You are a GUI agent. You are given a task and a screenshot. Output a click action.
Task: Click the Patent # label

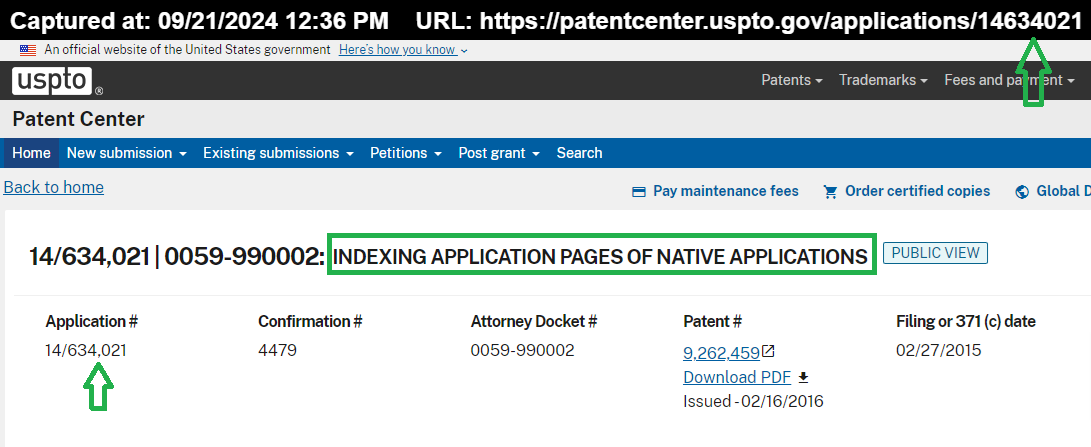click(712, 322)
